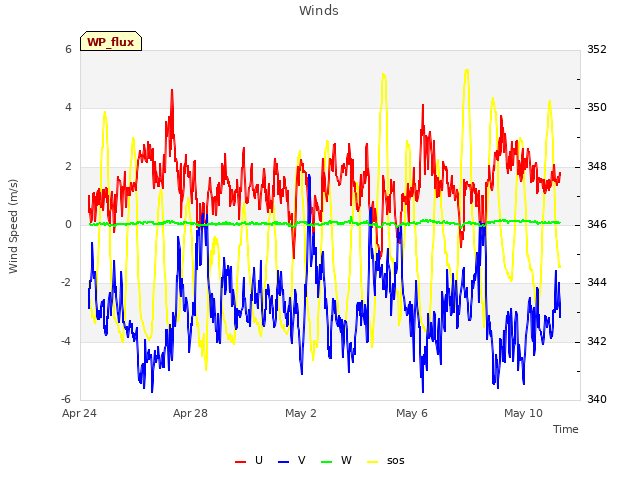The height and width of the screenshot is (480, 640).
Task: Toggle the sos series legend entry
Action: click(x=386, y=461)
